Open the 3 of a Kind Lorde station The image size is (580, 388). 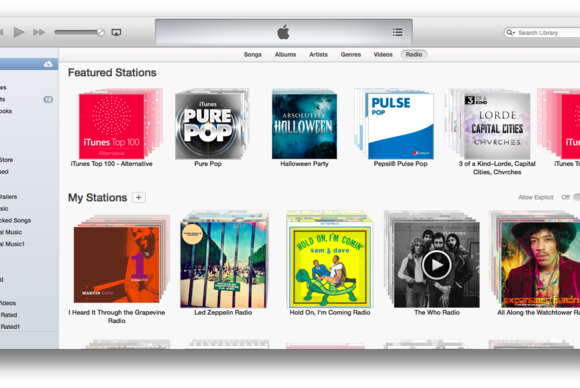pyautogui.click(x=497, y=126)
